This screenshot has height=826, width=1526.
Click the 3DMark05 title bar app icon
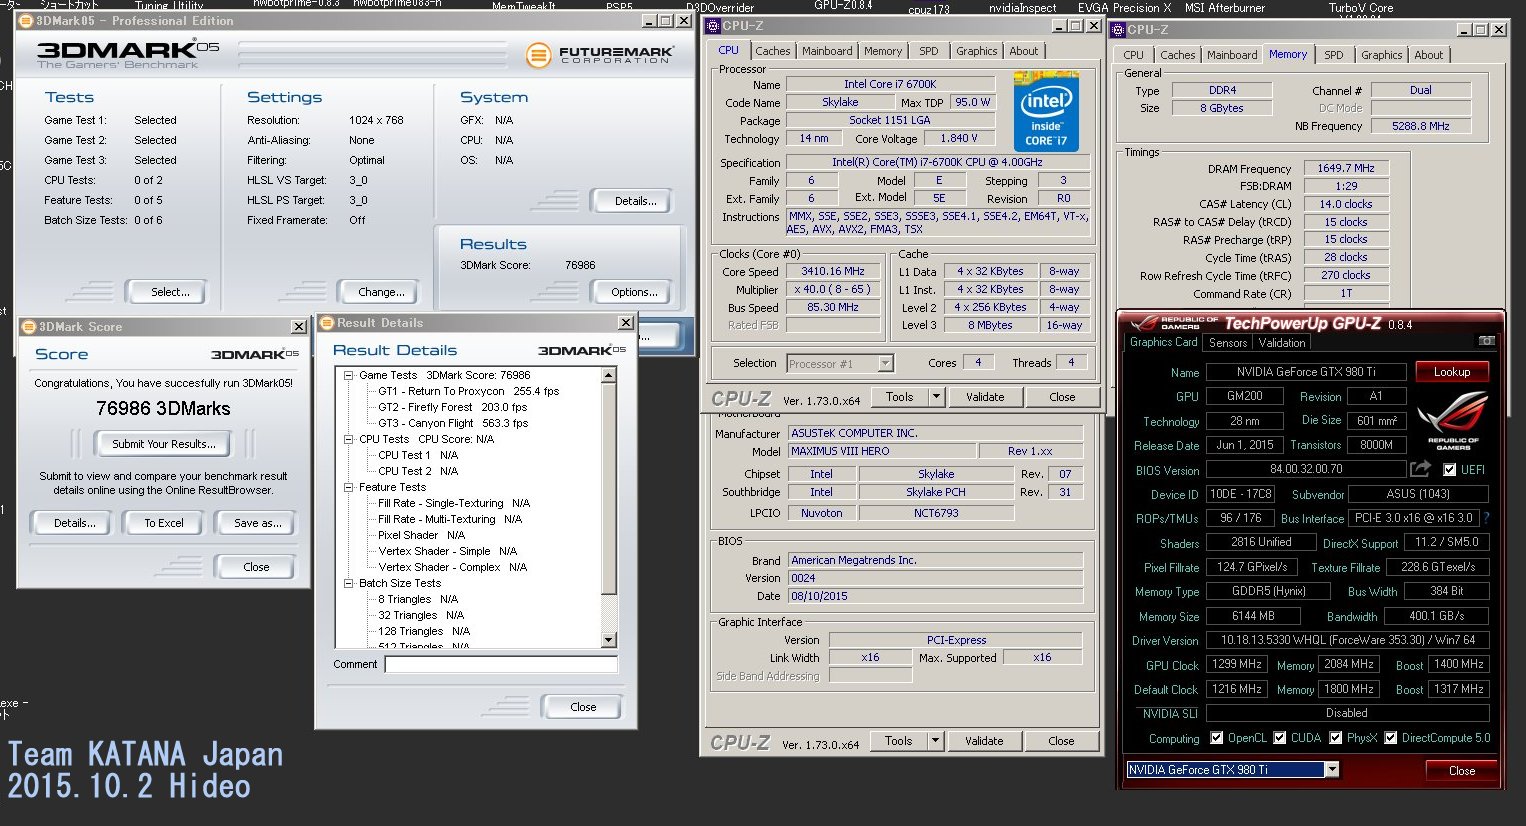pos(26,21)
